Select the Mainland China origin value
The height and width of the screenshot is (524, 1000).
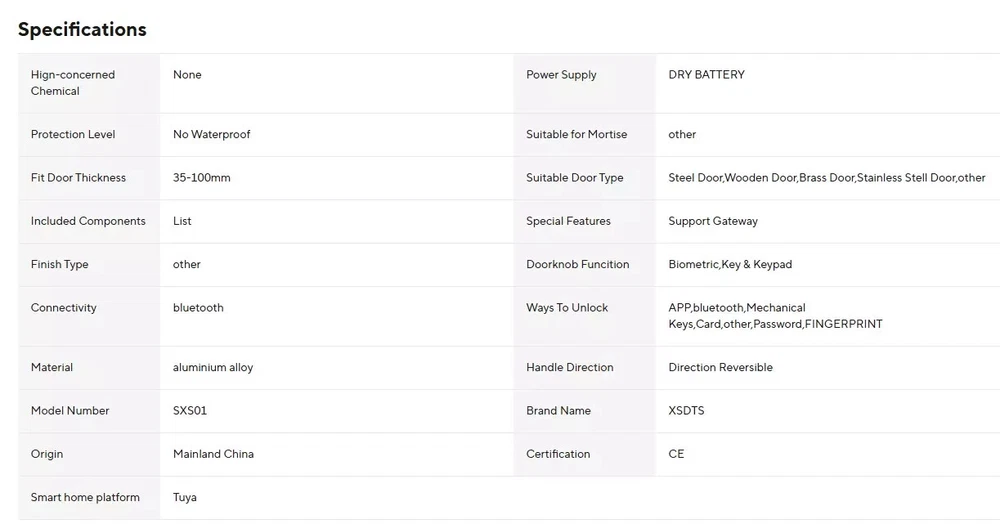(213, 454)
